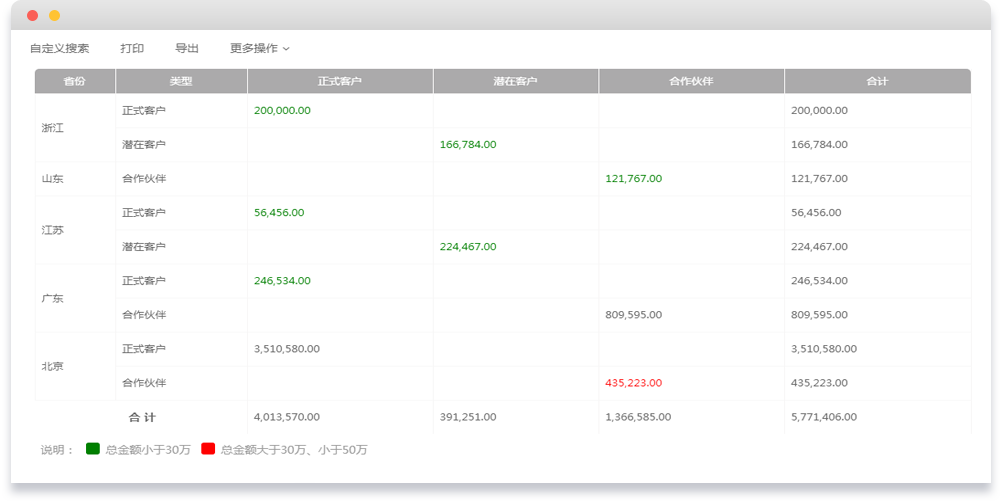Select the 浙江 province cell
Screen dimensions: 1003x501
(52, 128)
